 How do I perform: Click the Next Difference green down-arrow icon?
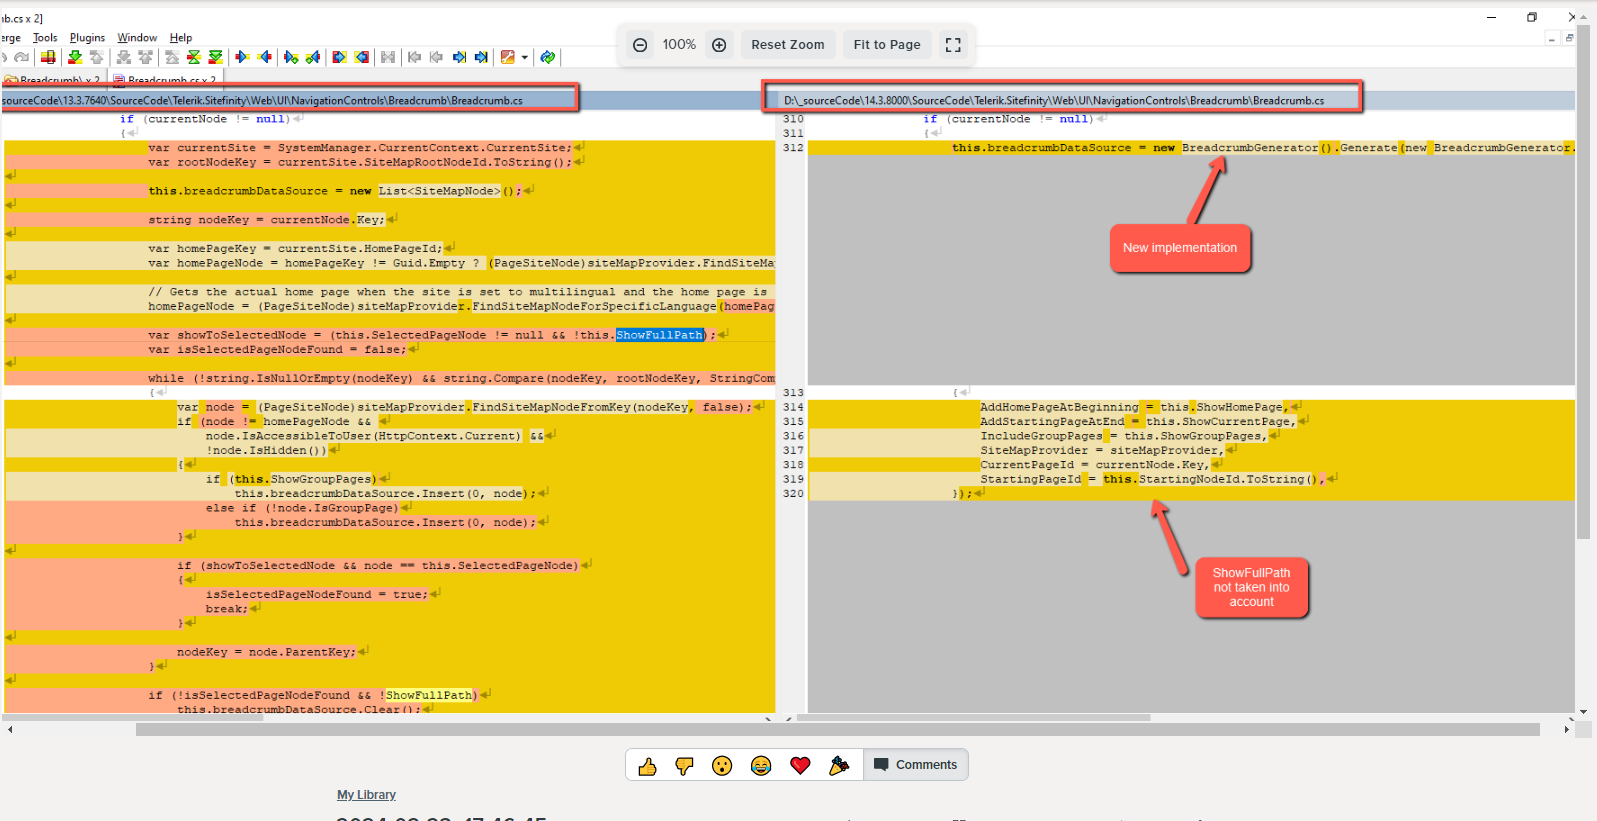(x=75, y=57)
